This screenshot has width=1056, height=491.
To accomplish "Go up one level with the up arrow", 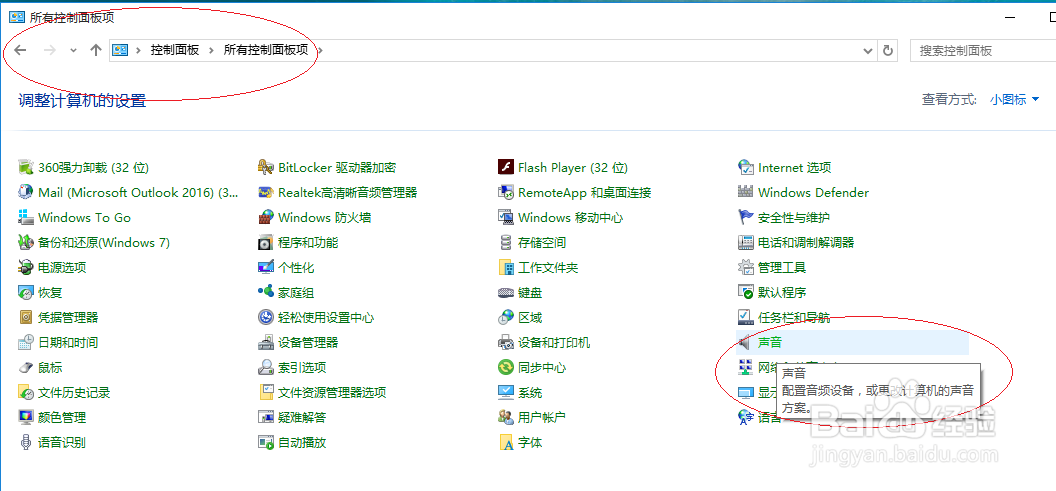I will coord(96,51).
